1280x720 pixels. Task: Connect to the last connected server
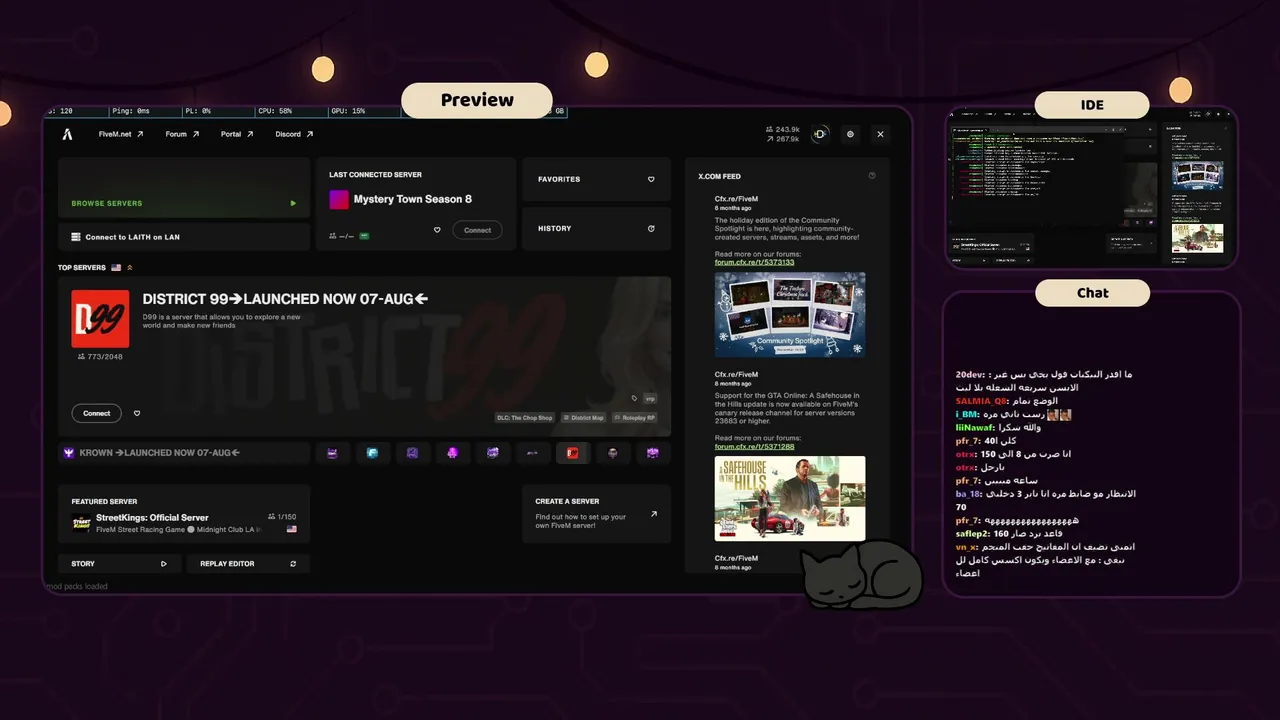477,230
